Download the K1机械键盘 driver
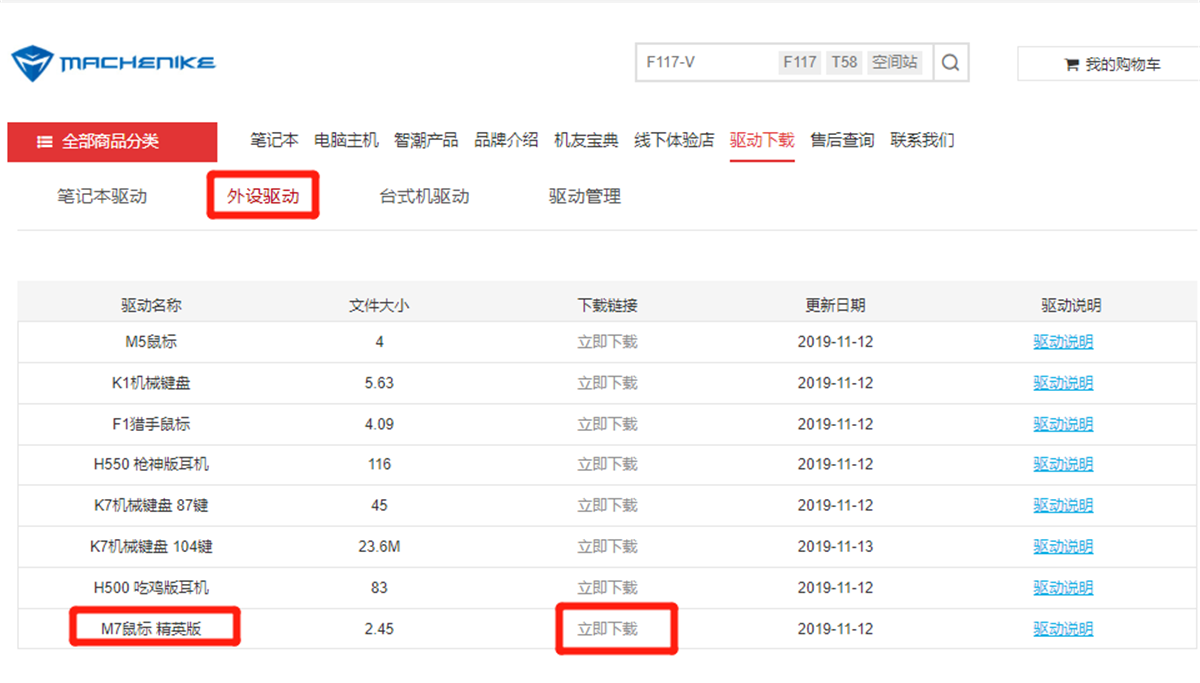 (607, 383)
